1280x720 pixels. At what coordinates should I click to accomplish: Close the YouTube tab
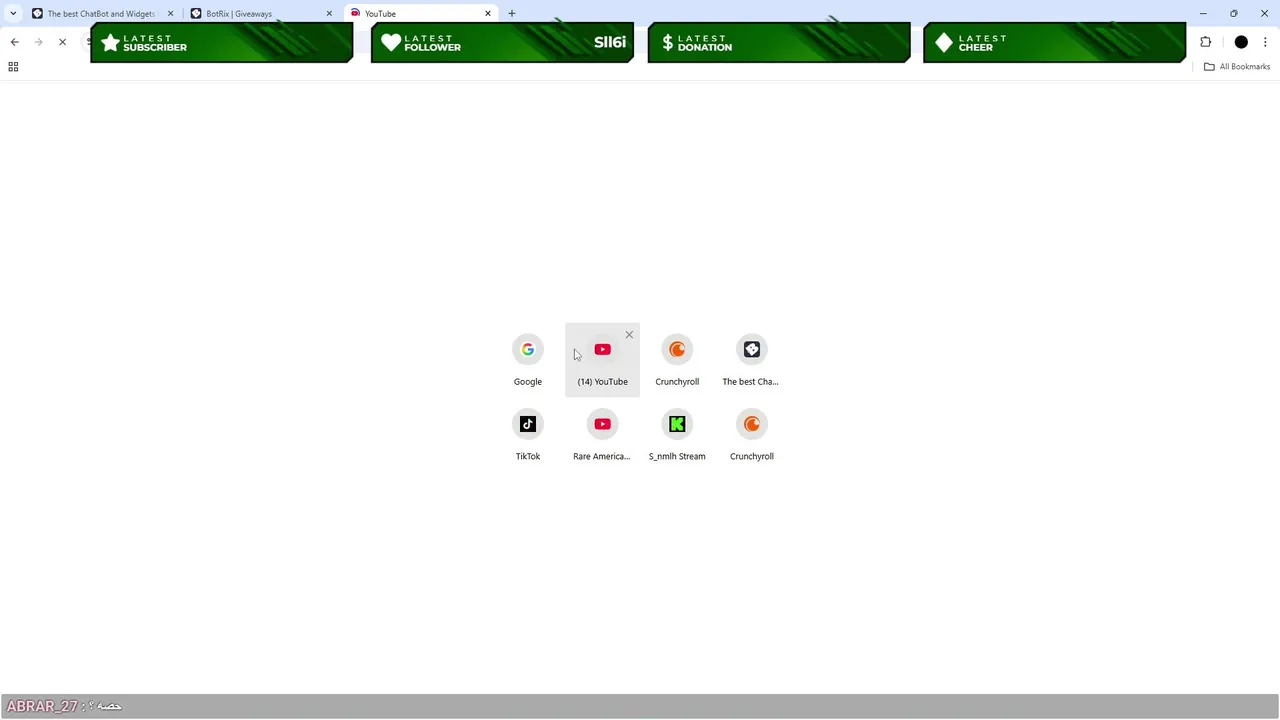(488, 13)
